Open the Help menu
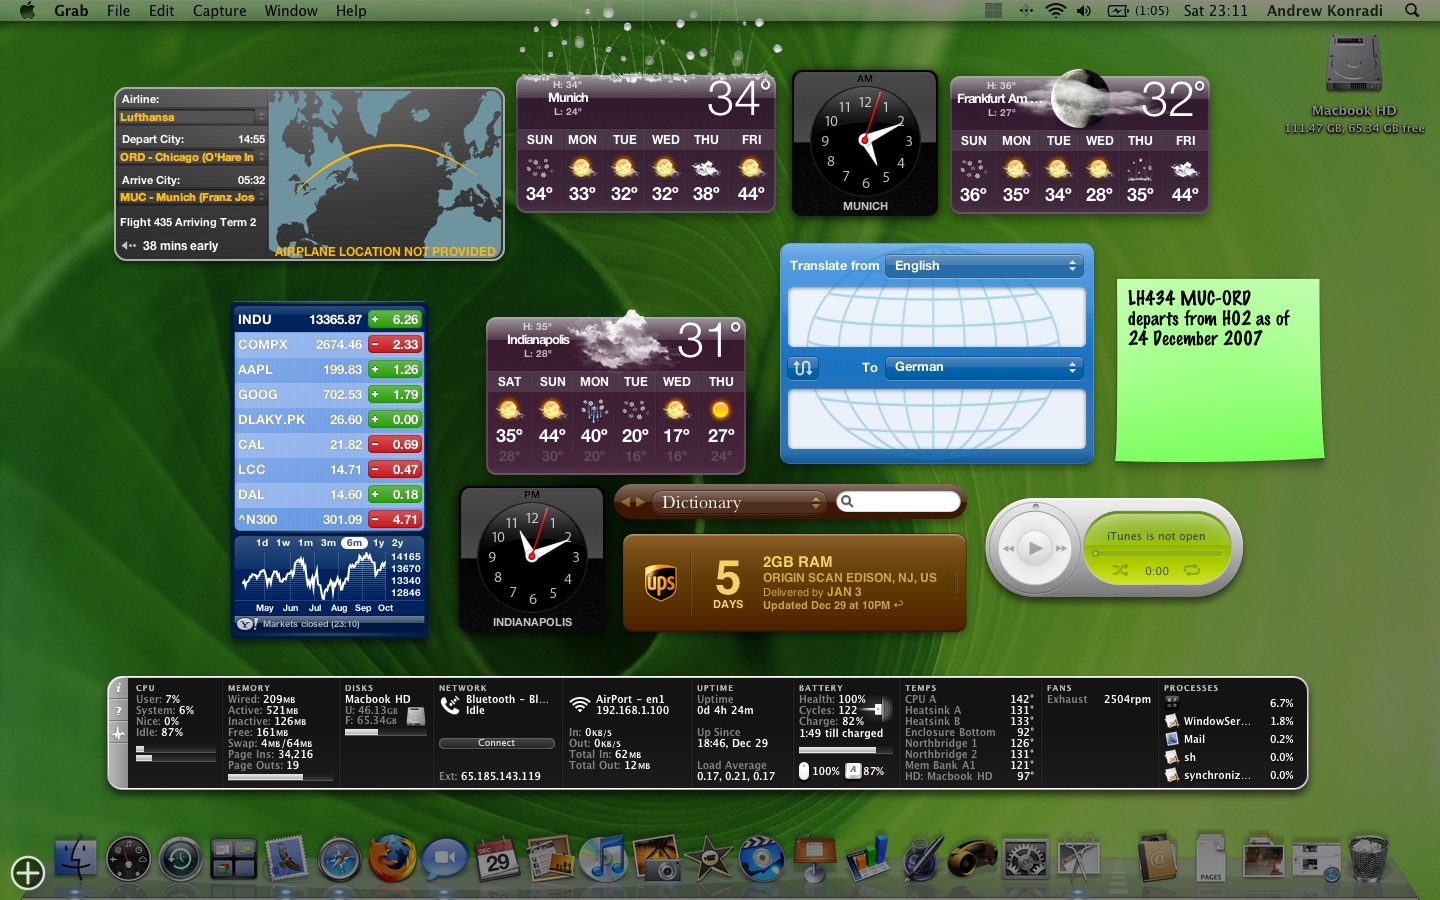1440x900 pixels. tap(351, 10)
